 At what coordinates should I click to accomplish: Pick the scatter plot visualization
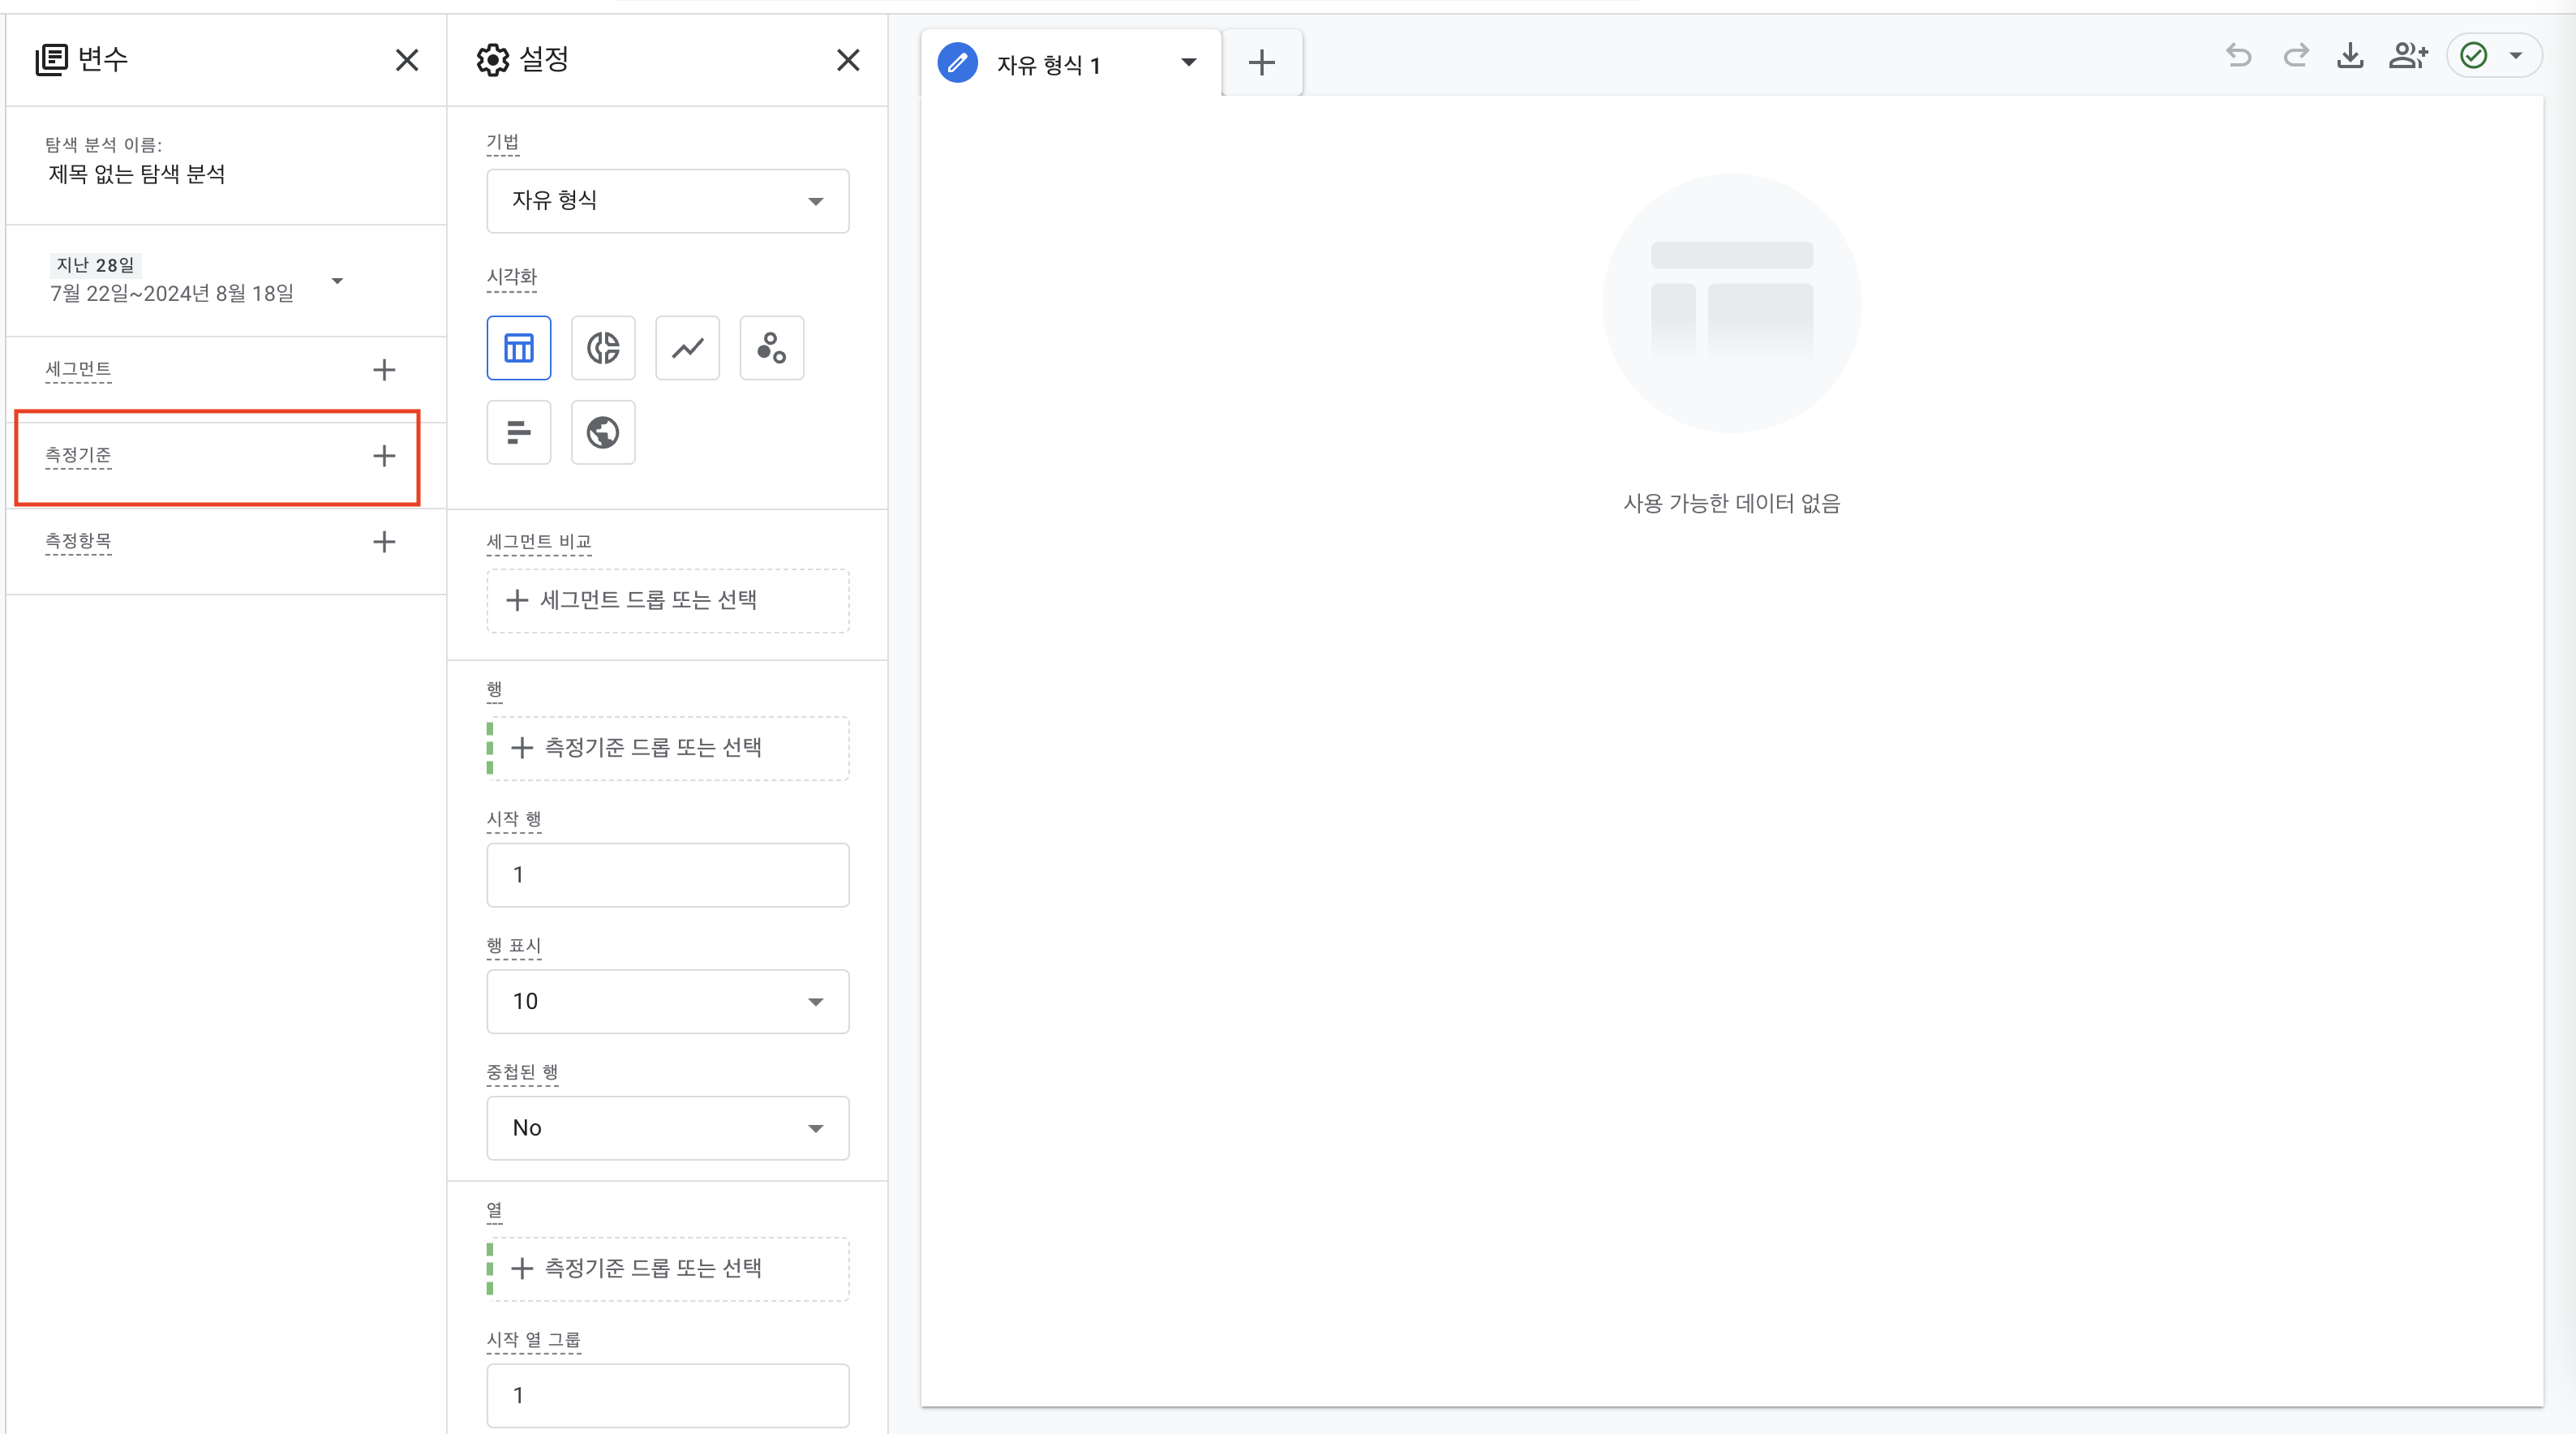pos(771,348)
